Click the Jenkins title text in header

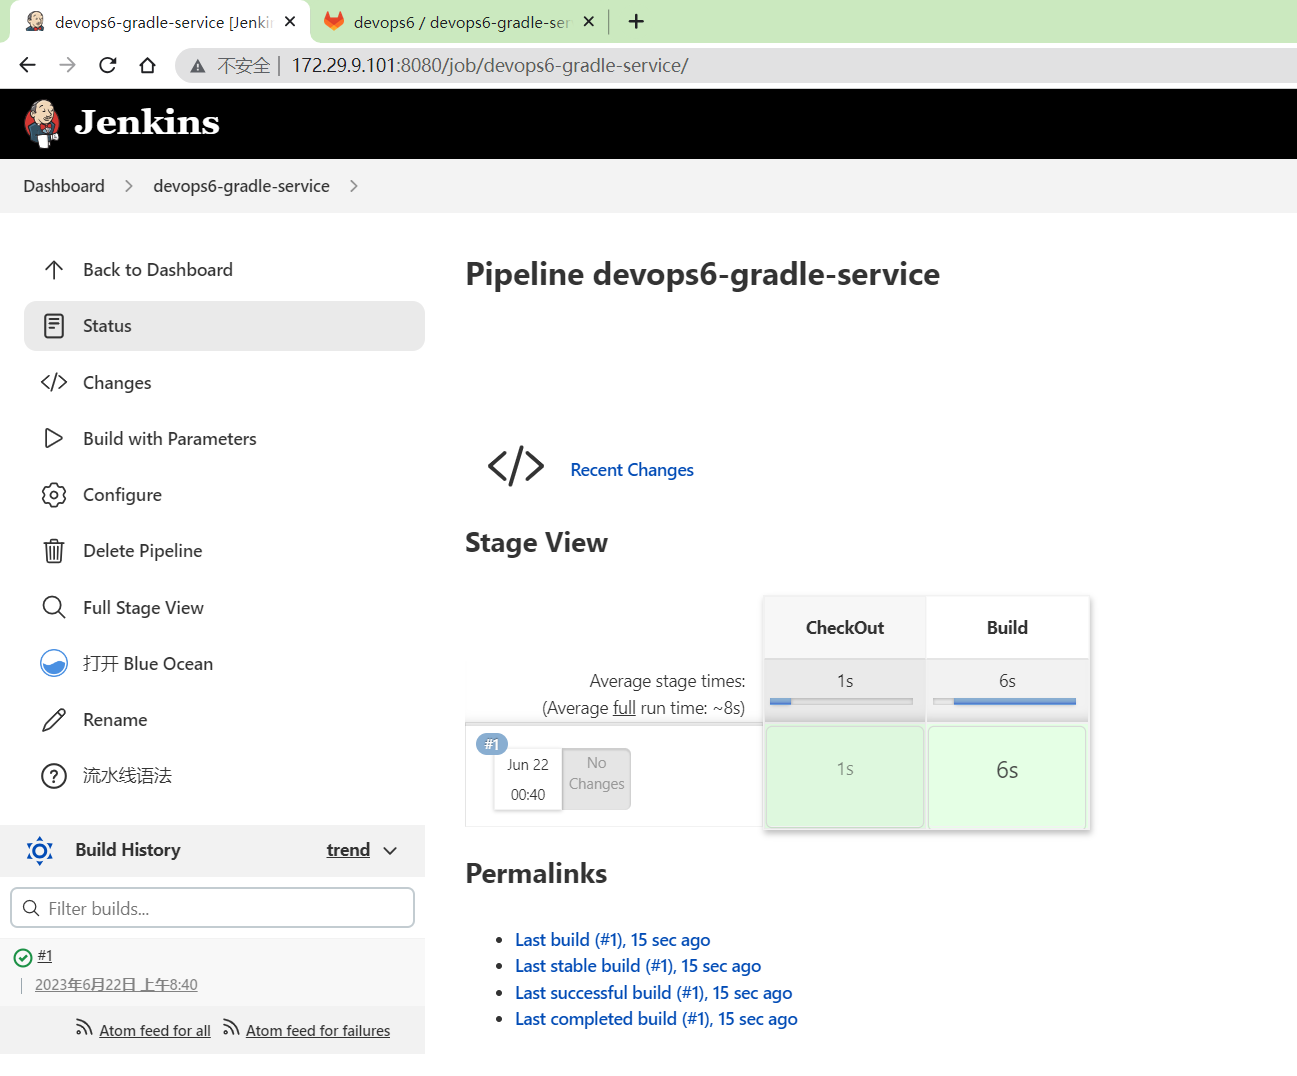pyautogui.click(x=147, y=122)
